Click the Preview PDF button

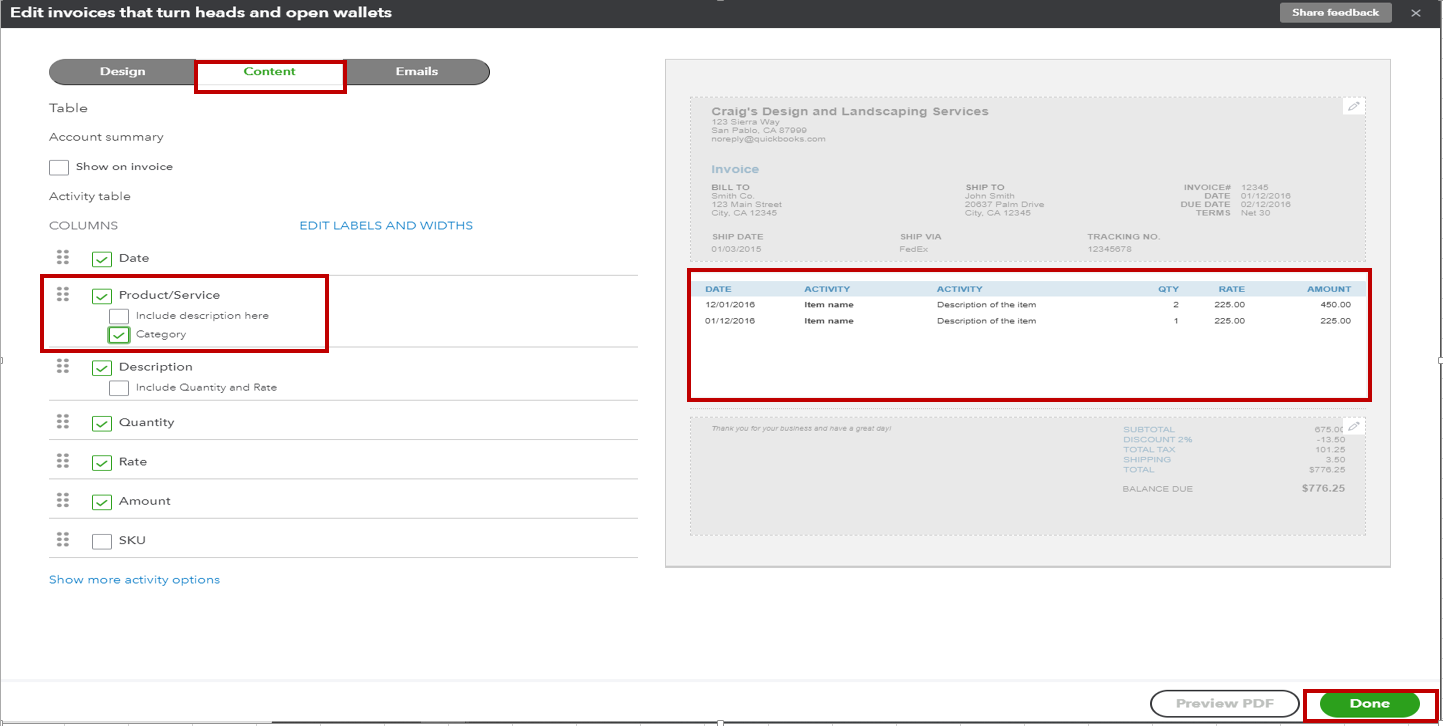pyautogui.click(x=1224, y=703)
